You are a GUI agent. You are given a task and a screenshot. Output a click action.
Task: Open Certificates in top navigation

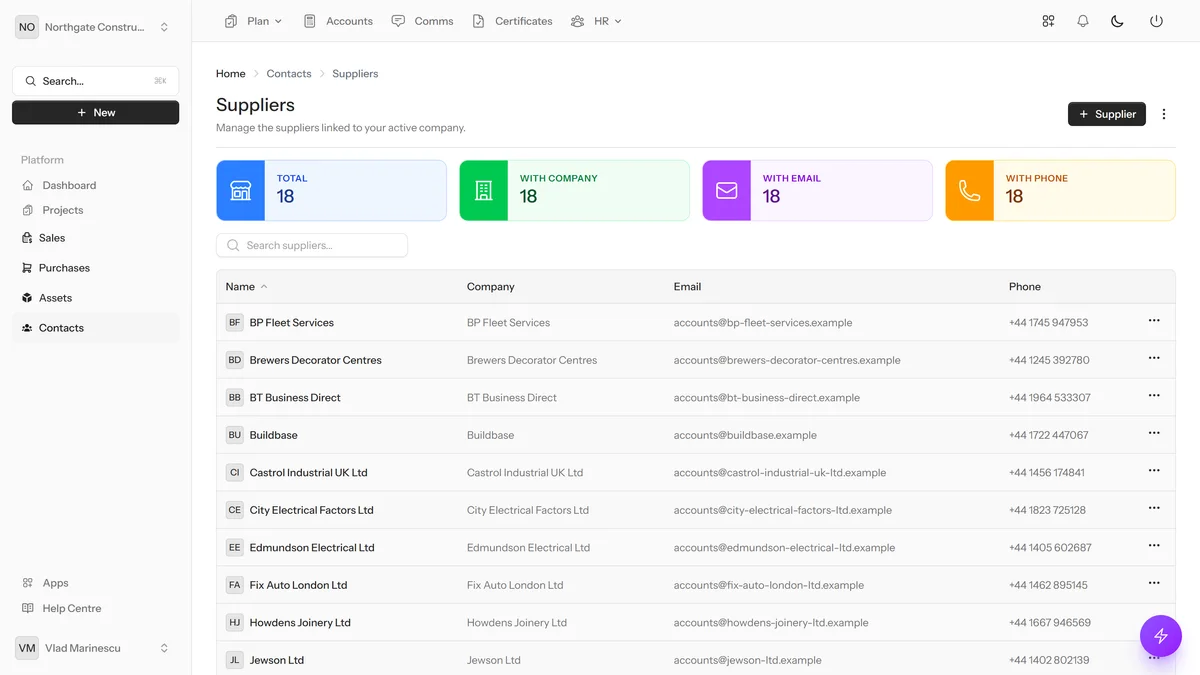coord(513,21)
